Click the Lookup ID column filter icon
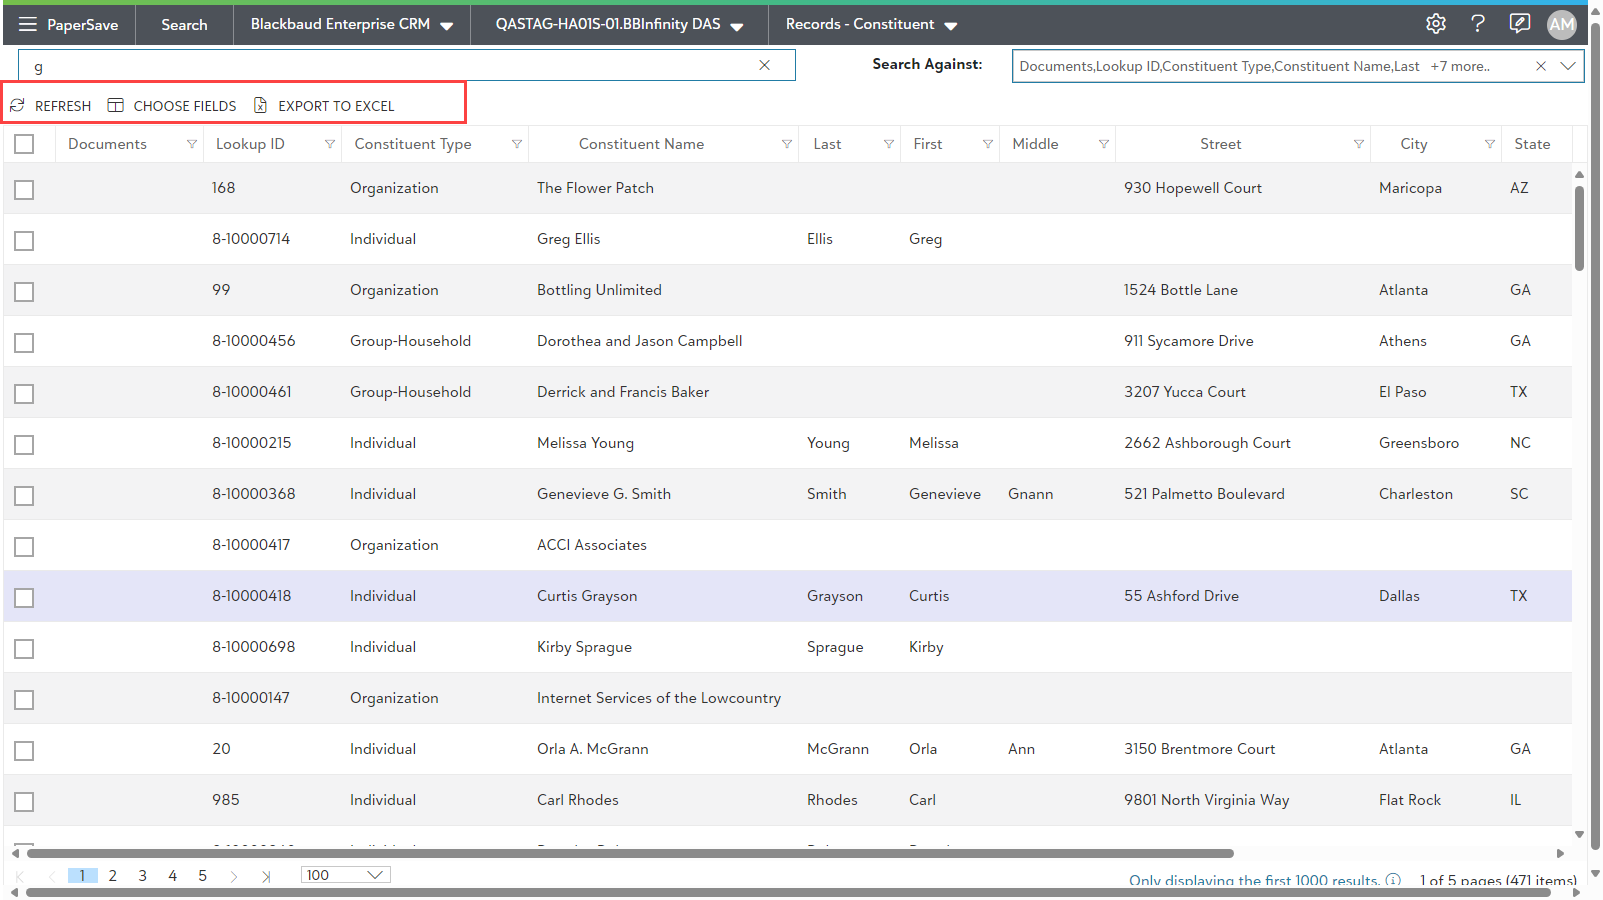The width and height of the screenshot is (1603, 900). 329,144
